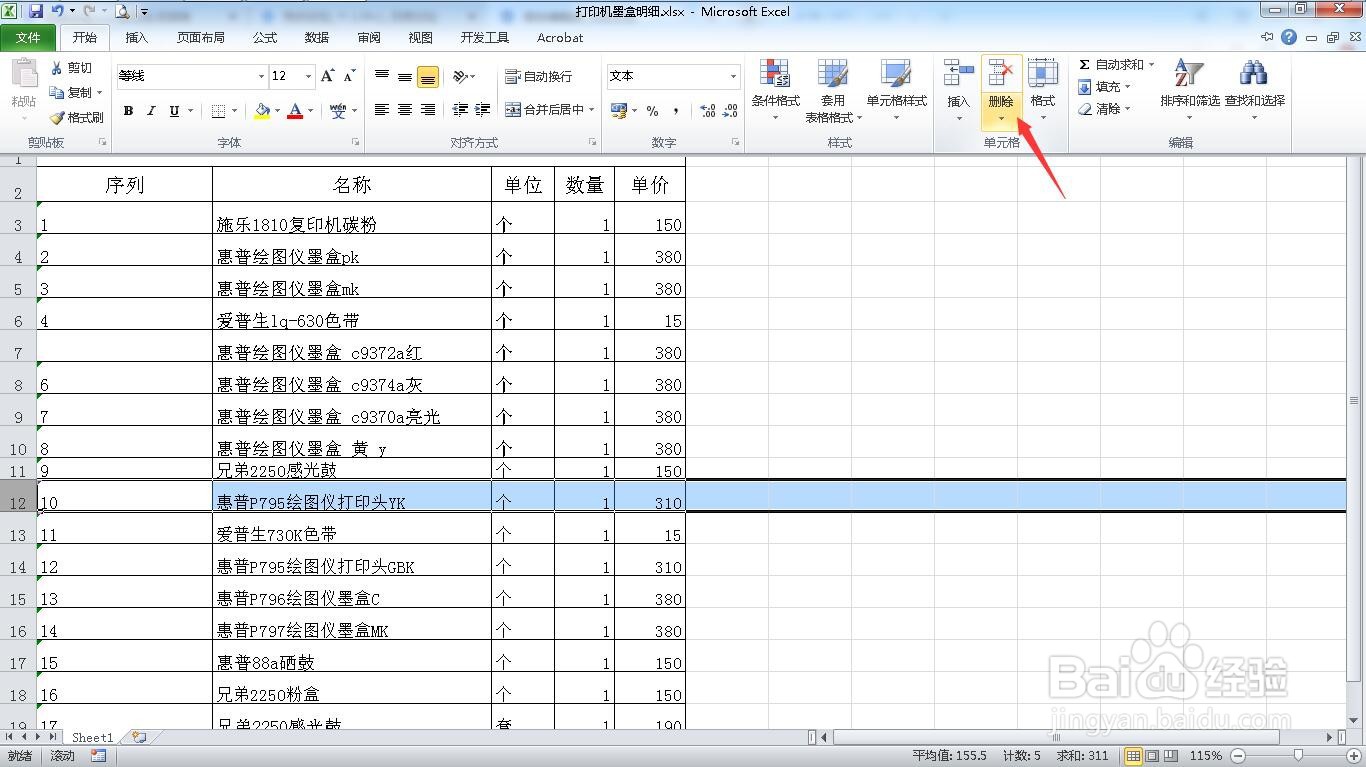
Task: Increase decimal places icon
Action: pos(707,111)
